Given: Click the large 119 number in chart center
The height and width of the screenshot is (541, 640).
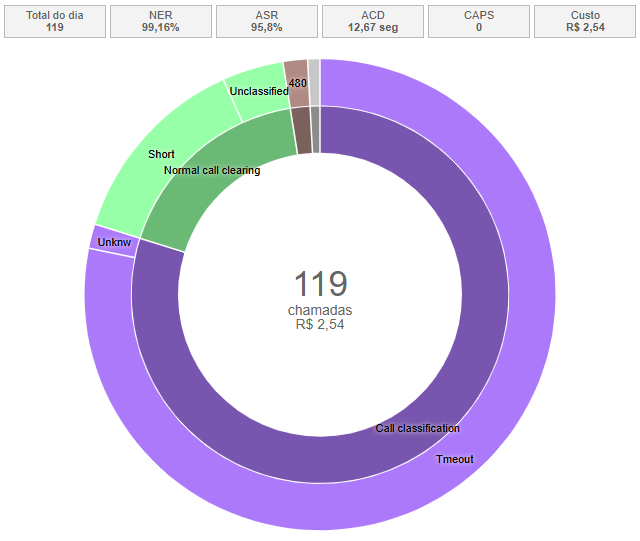Looking at the screenshot, I should click(x=320, y=284).
